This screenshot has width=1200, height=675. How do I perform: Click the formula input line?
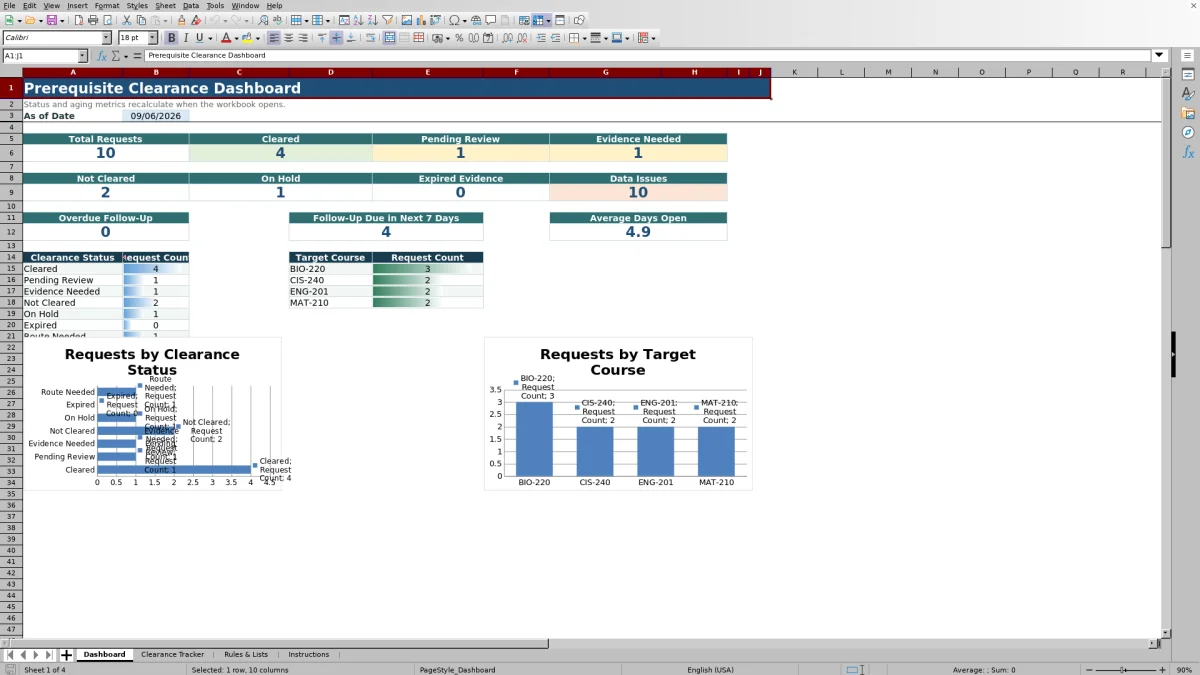[x=648, y=56]
